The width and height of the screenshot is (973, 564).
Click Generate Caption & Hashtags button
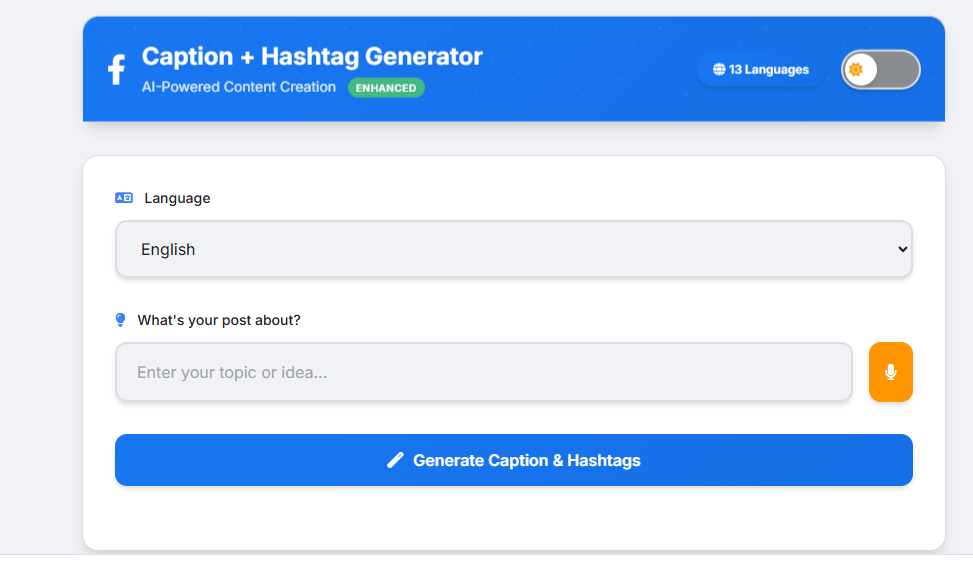click(x=514, y=460)
